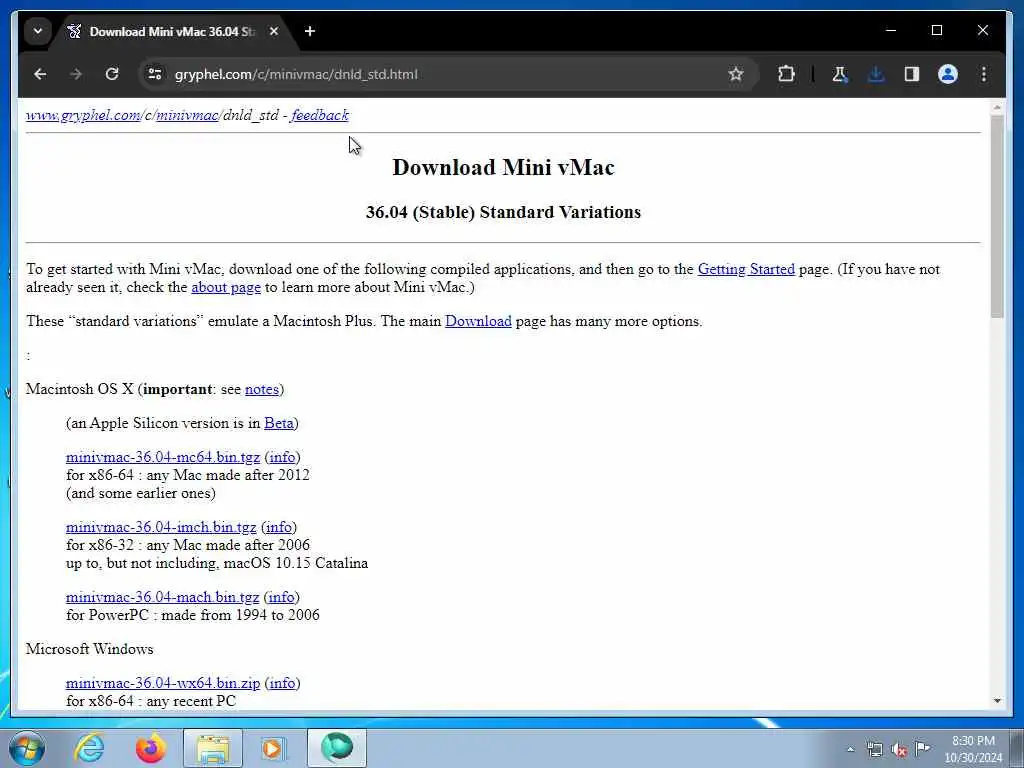Download minivmac-36.04-imch.bin.tgz
1024x768 pixels.
coord(161,527)
